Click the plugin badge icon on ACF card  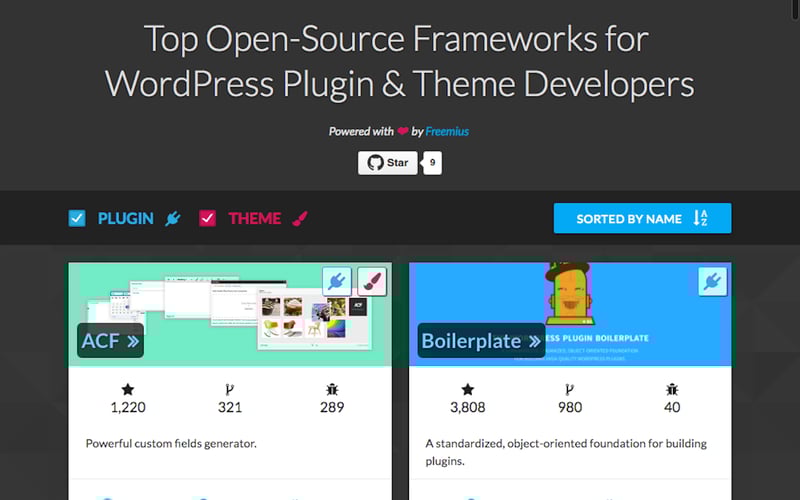[x=337, y=281]
